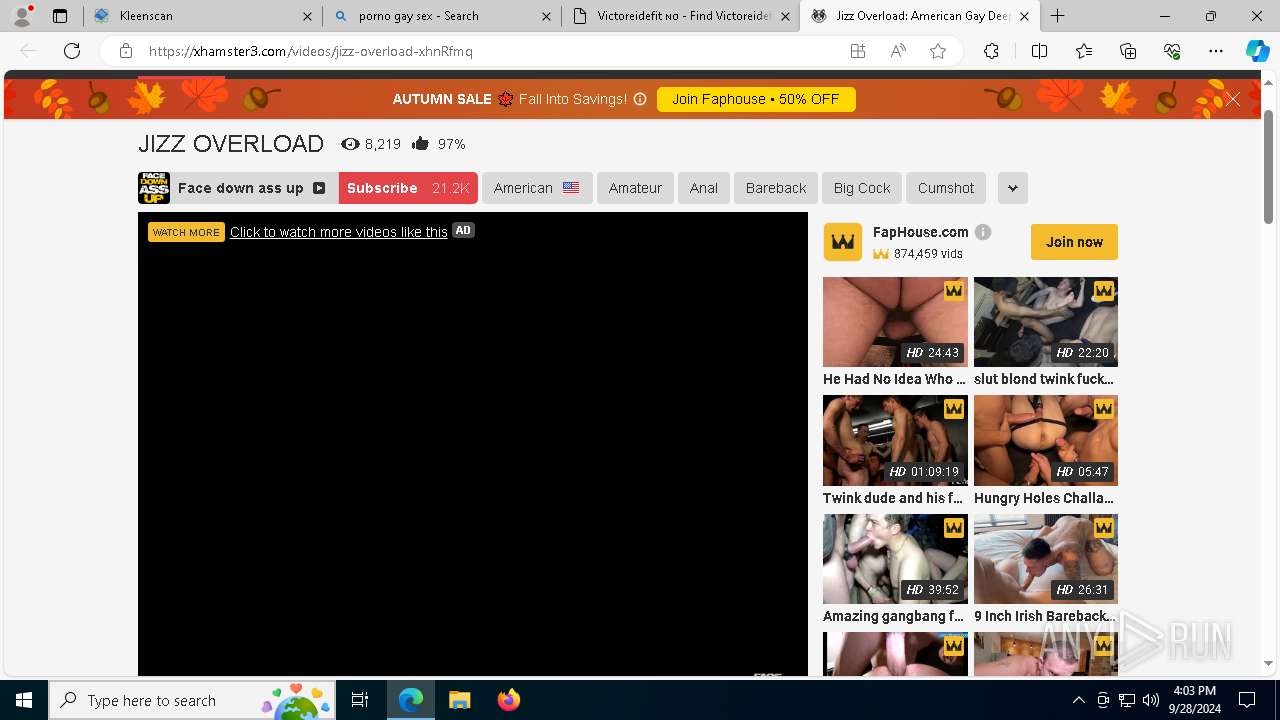Open File Explorer from the taskbar

[459, 700]
